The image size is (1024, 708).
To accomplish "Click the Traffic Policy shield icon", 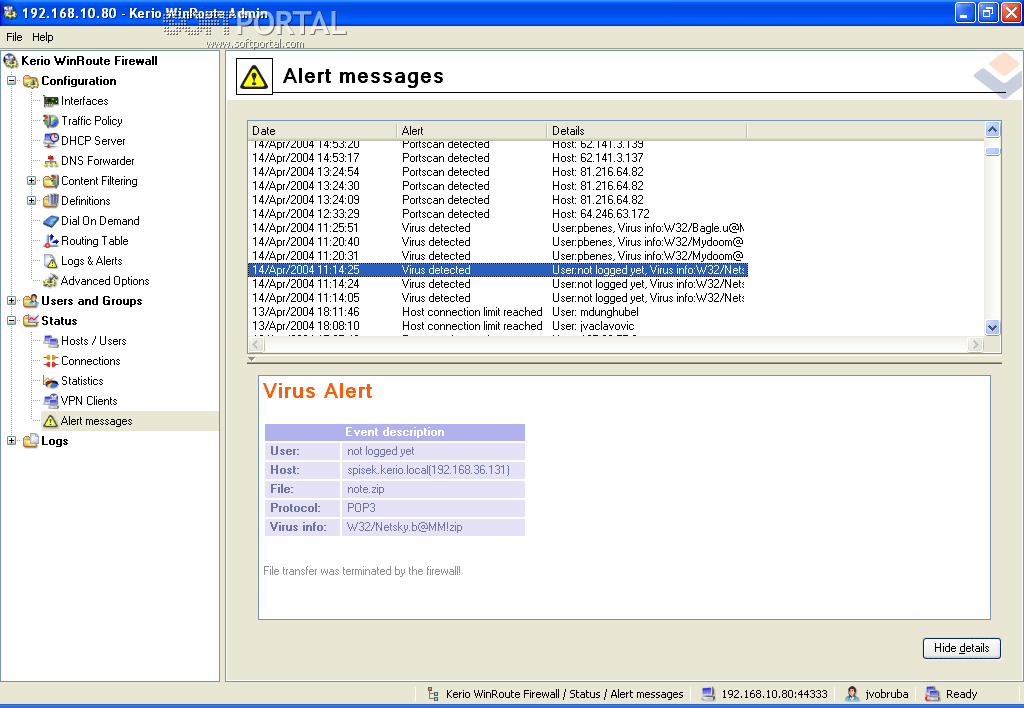I will (50, 121).
